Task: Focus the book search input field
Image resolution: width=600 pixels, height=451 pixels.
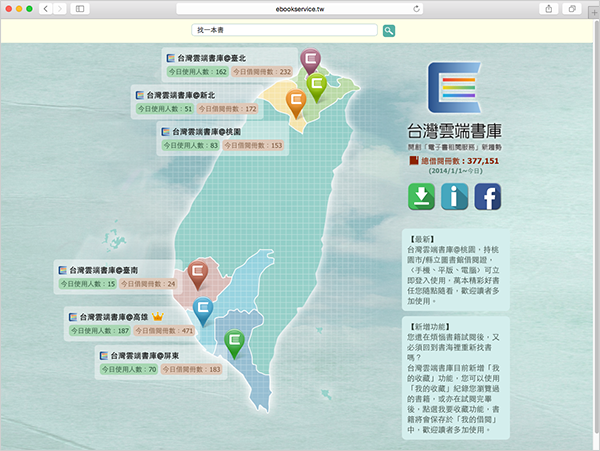Action: pyautogui.click(x=284, y=30)
